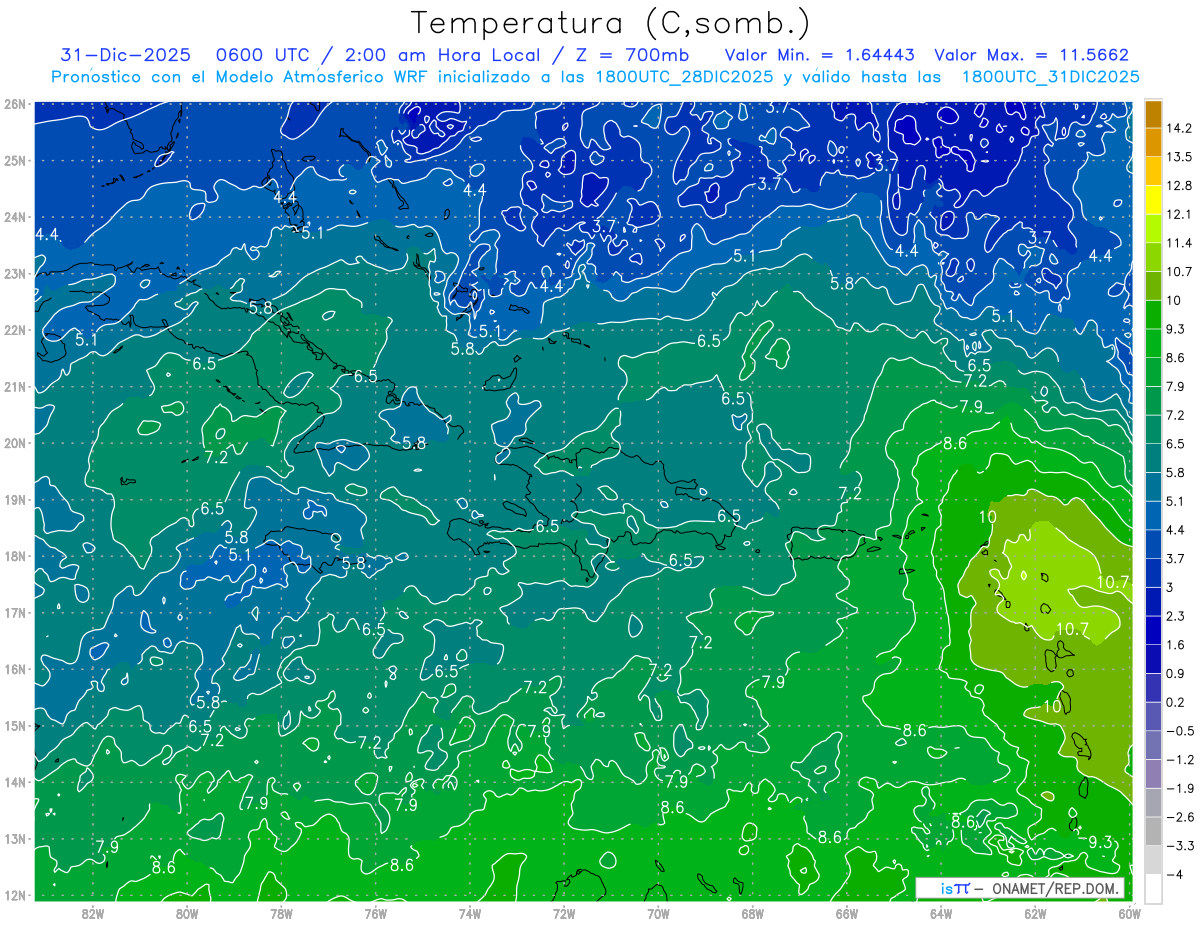Select the "Z = 700mb" pressure level text

[x=632, y=55]
